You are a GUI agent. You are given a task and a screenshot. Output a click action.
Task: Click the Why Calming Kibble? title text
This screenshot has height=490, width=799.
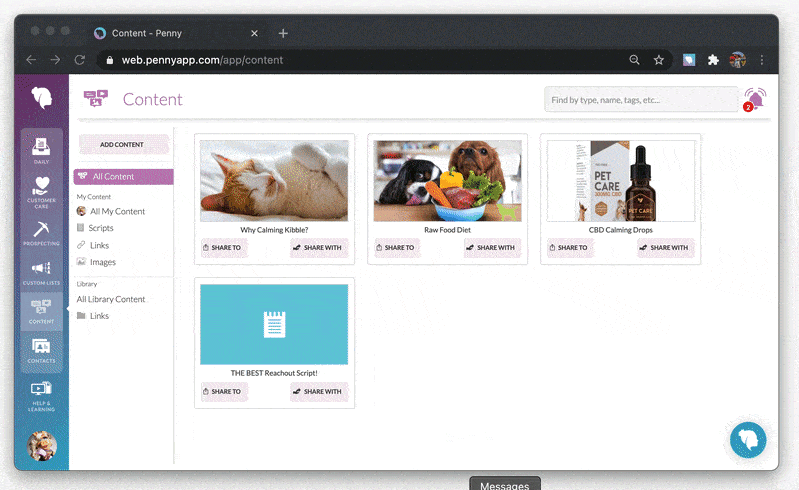274,230
